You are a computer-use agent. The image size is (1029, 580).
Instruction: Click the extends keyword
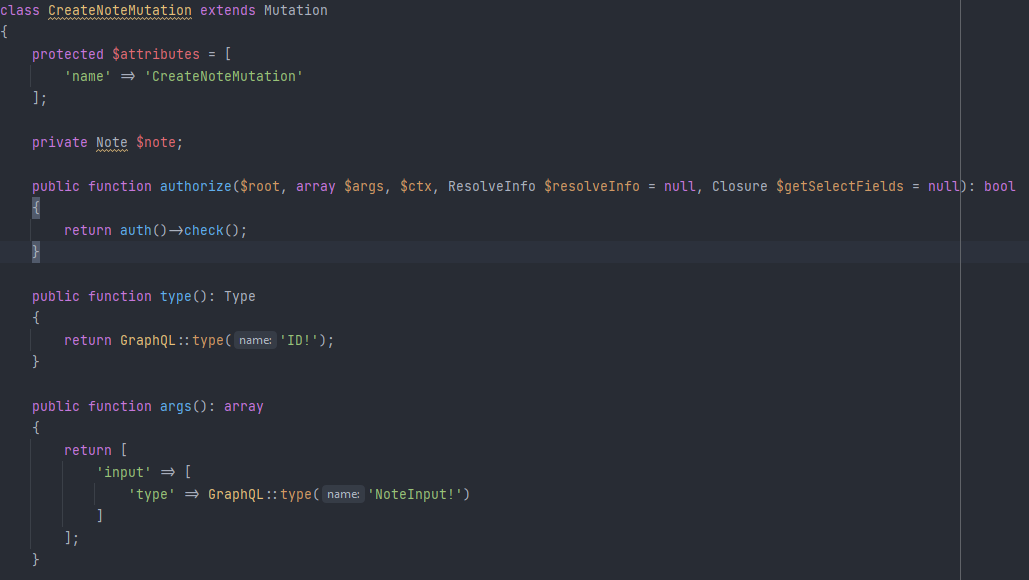[228, 10]
